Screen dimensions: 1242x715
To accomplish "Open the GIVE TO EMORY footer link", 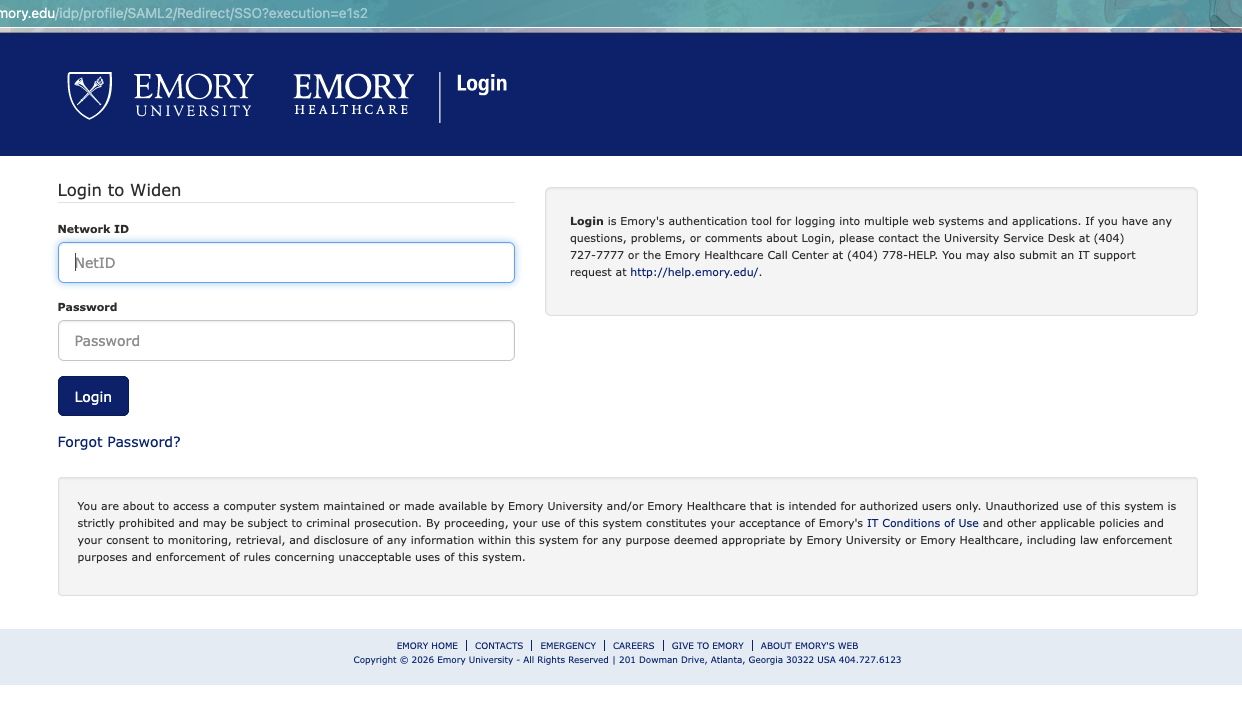I will coord(708,646).
